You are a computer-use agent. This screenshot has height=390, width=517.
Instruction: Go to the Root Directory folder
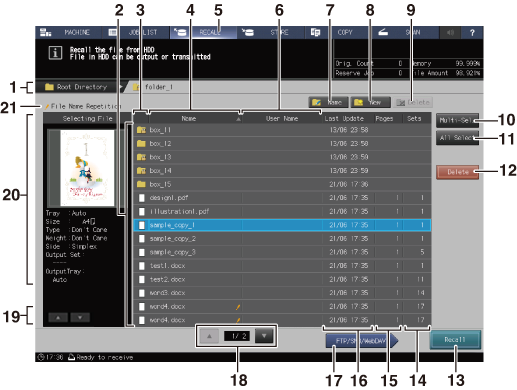(x=77, y=87)
